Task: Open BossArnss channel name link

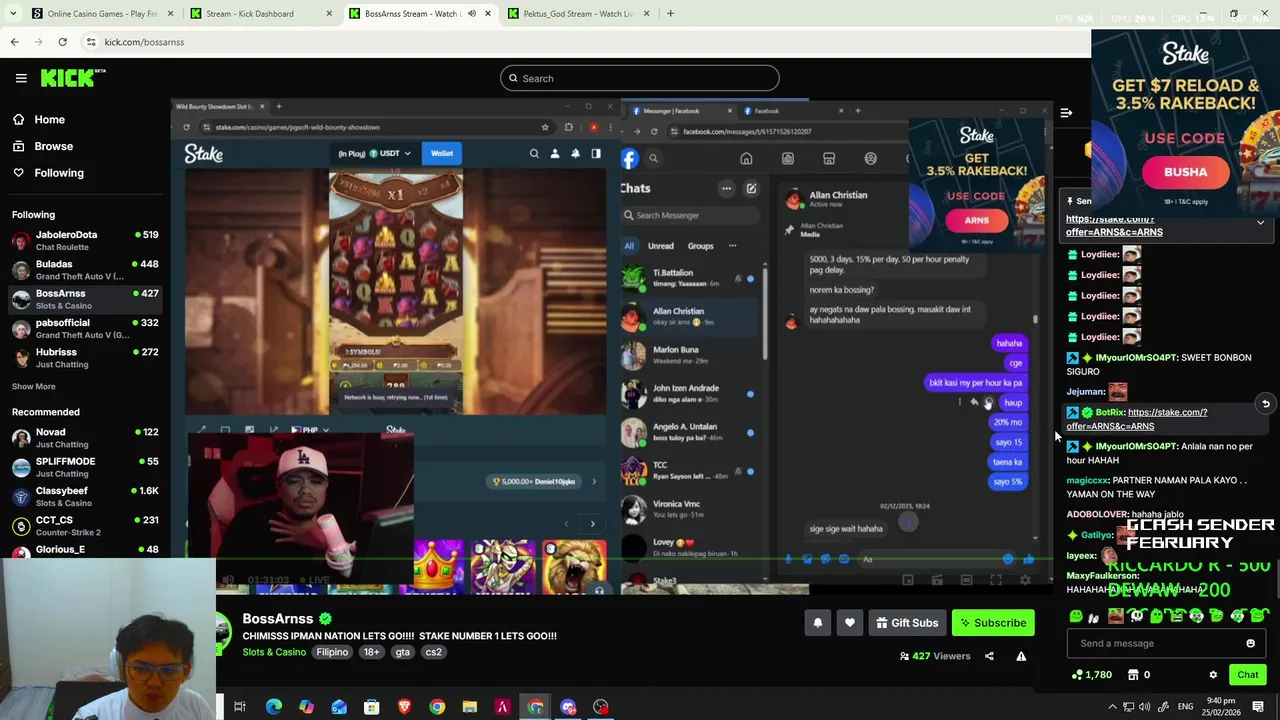Action: [278, 619]
